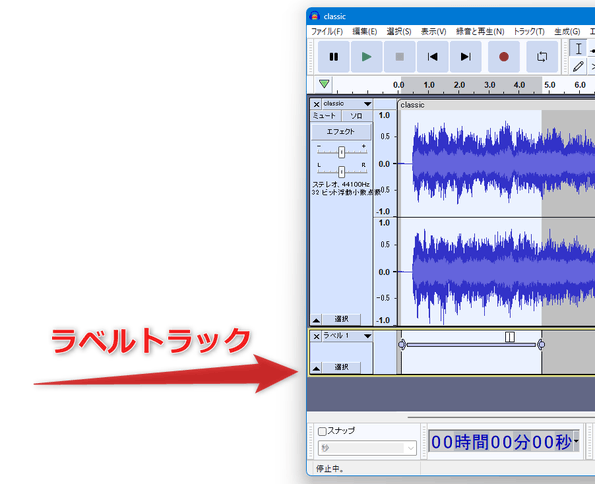Click the 停止中。 status bar text

click(330, 469)
